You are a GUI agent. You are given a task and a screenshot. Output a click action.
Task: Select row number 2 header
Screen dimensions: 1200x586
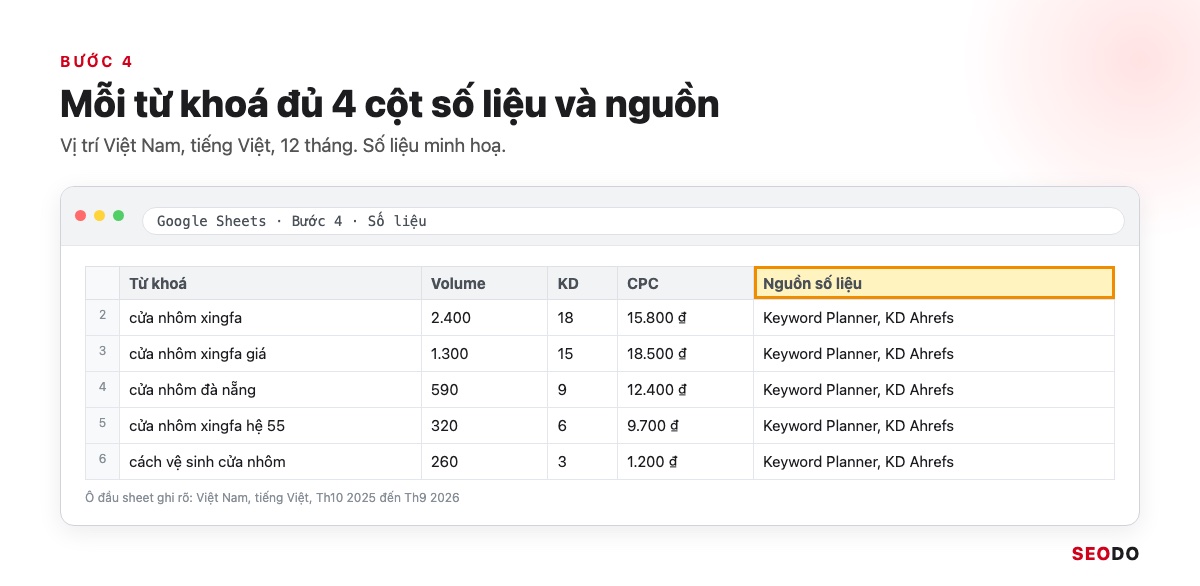[x=103, y=318]
